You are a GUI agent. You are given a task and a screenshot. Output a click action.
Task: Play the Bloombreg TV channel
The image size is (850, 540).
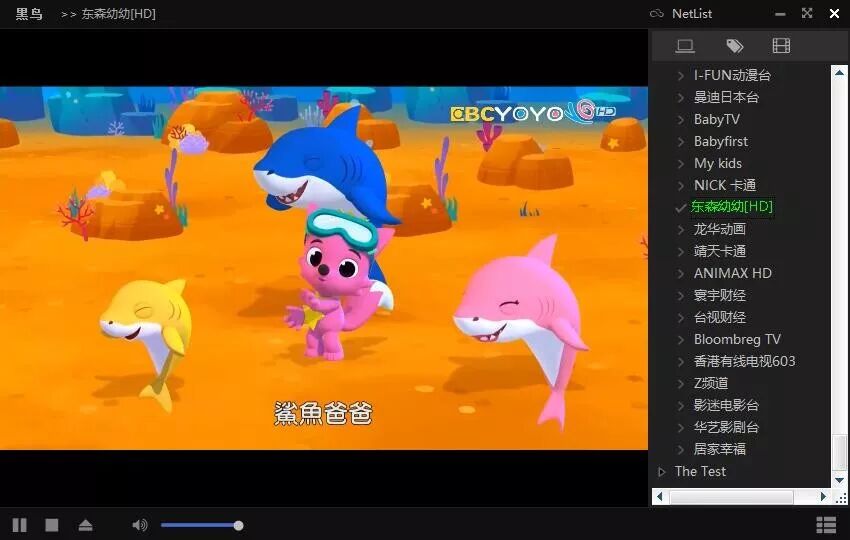pyautogui.click(x=737, y=339)
